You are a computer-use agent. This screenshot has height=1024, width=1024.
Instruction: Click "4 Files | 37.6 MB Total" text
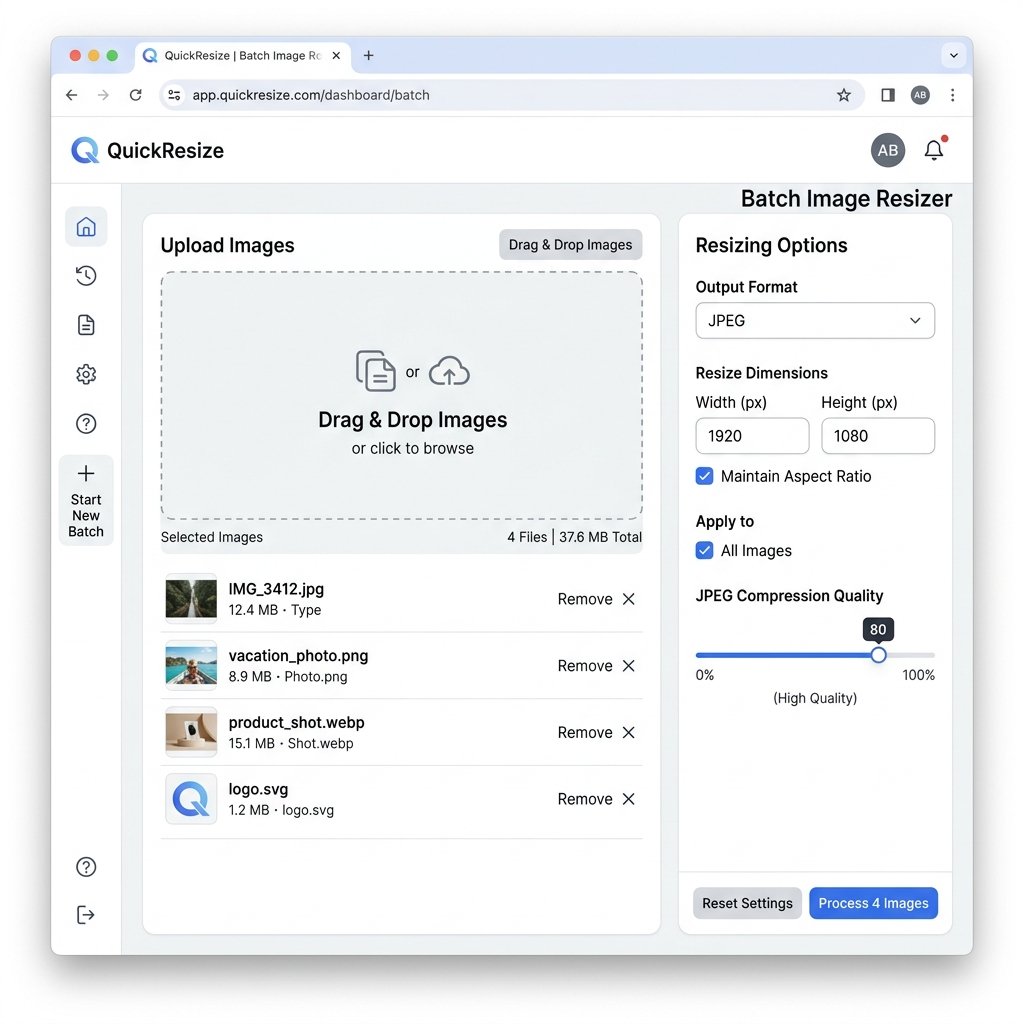pyautogui.click(x=574, y=537)
